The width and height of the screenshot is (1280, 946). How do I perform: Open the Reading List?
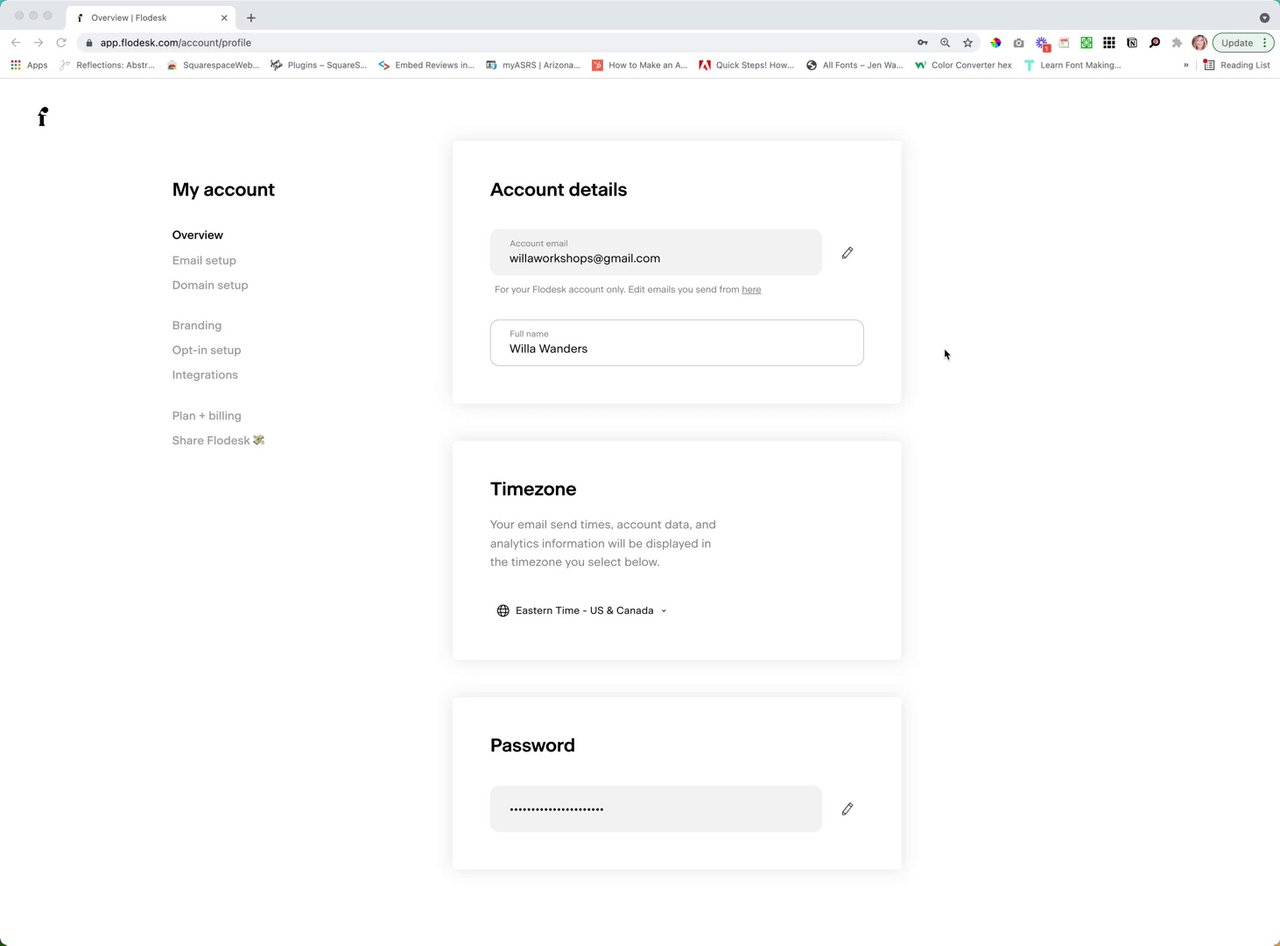click(x=1236, y=65)
